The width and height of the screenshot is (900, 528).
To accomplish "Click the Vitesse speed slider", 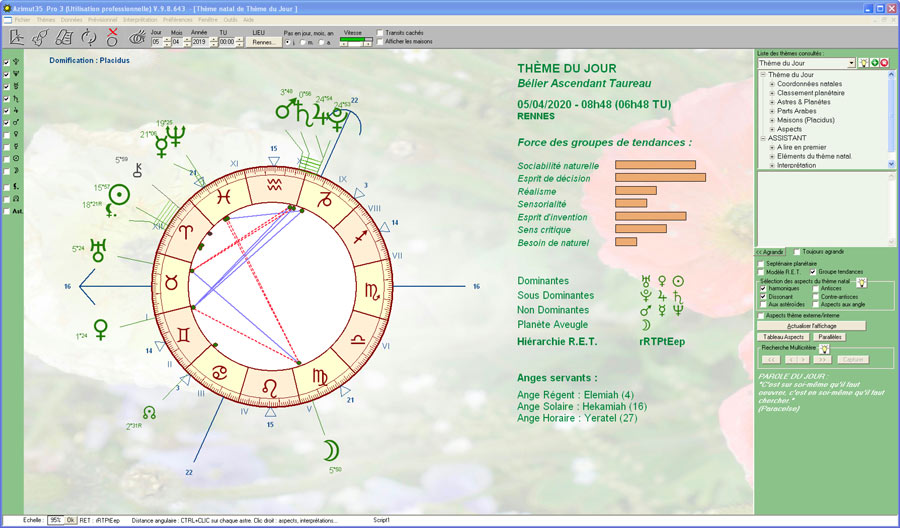I will [356, 42].
